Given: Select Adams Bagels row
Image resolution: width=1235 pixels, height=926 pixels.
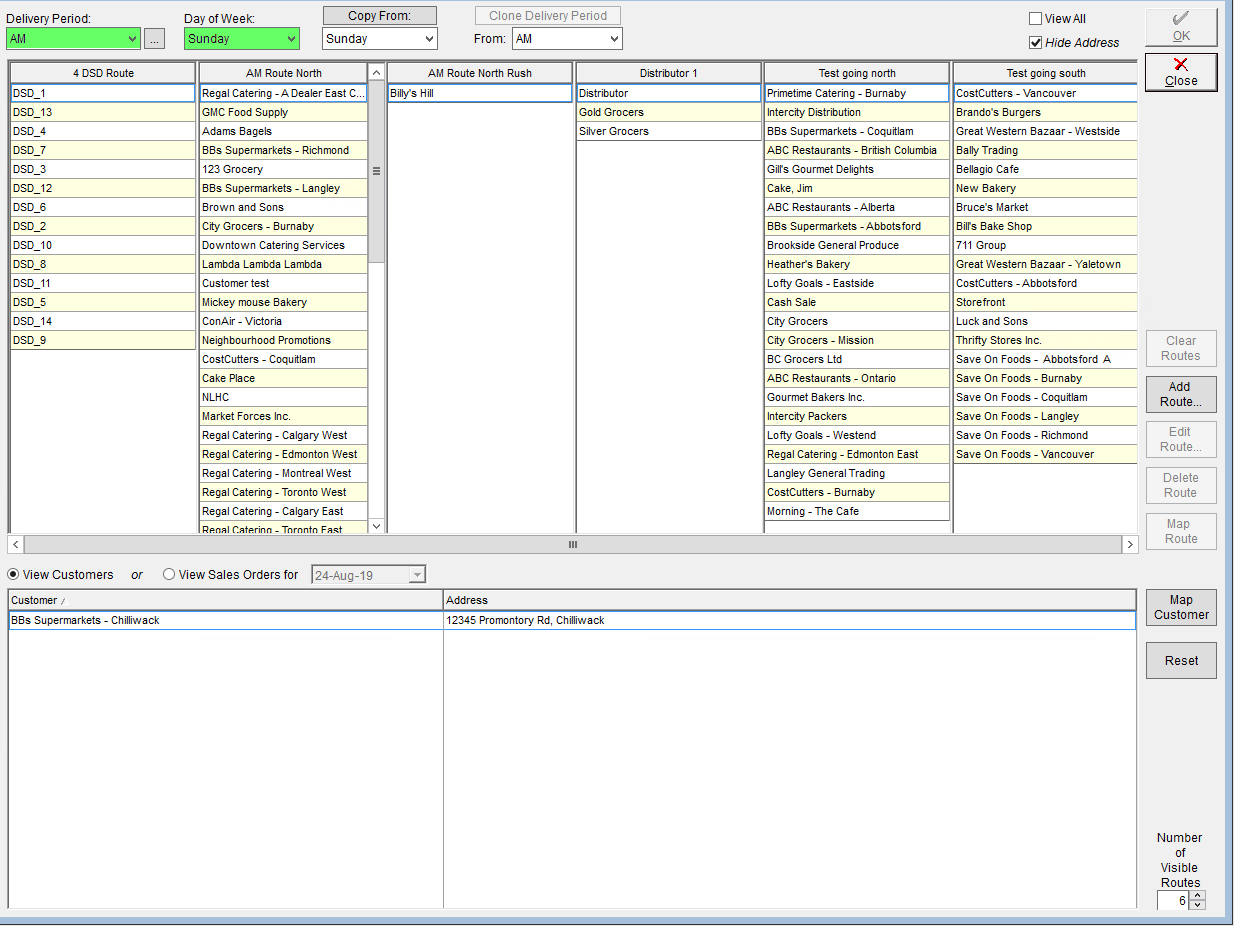Looking at the screenshot, I should click(x=284, y=131).
